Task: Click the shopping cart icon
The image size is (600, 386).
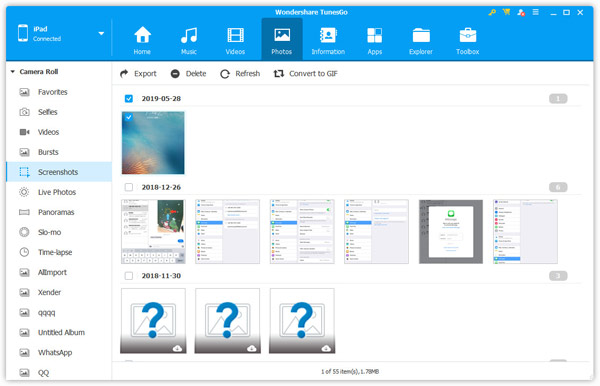Action: click(507, 12)
